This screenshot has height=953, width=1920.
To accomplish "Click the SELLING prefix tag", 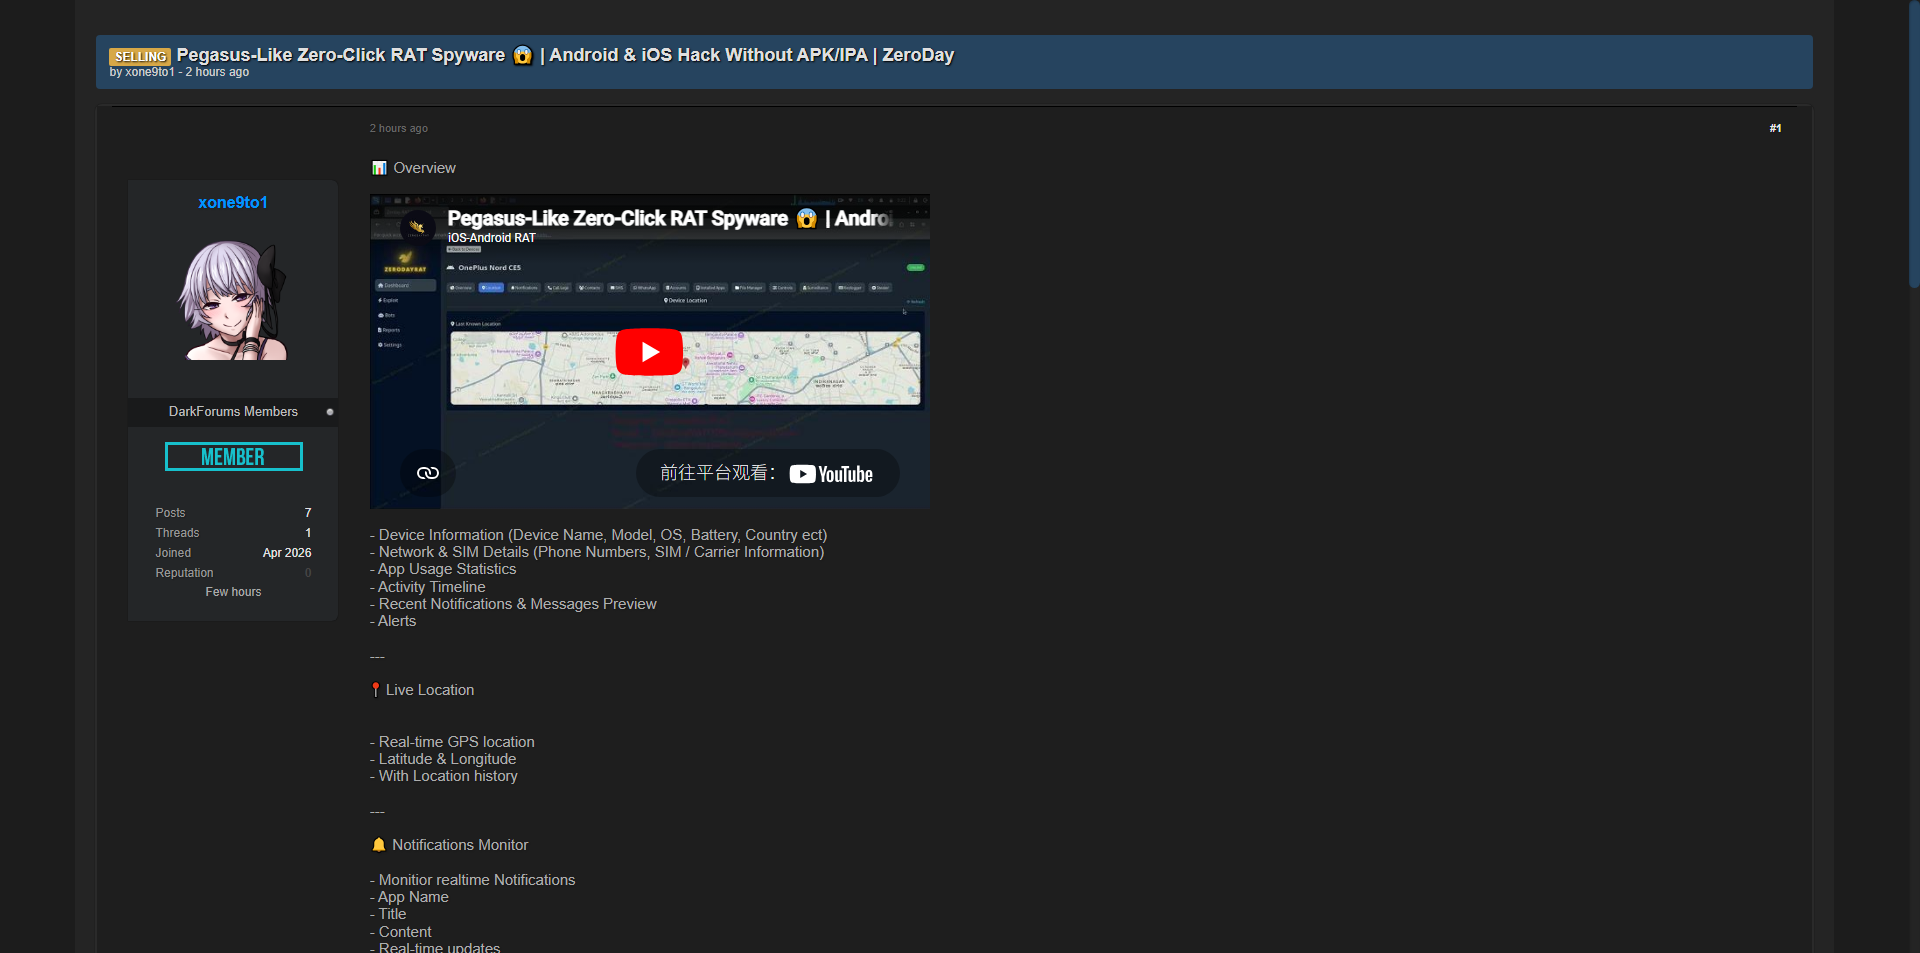I will tap(140, 56).
